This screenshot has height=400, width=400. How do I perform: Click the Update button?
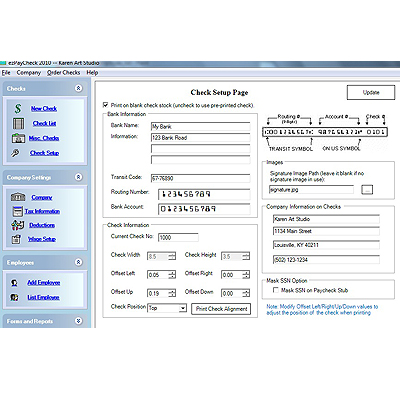click(371, 92)
